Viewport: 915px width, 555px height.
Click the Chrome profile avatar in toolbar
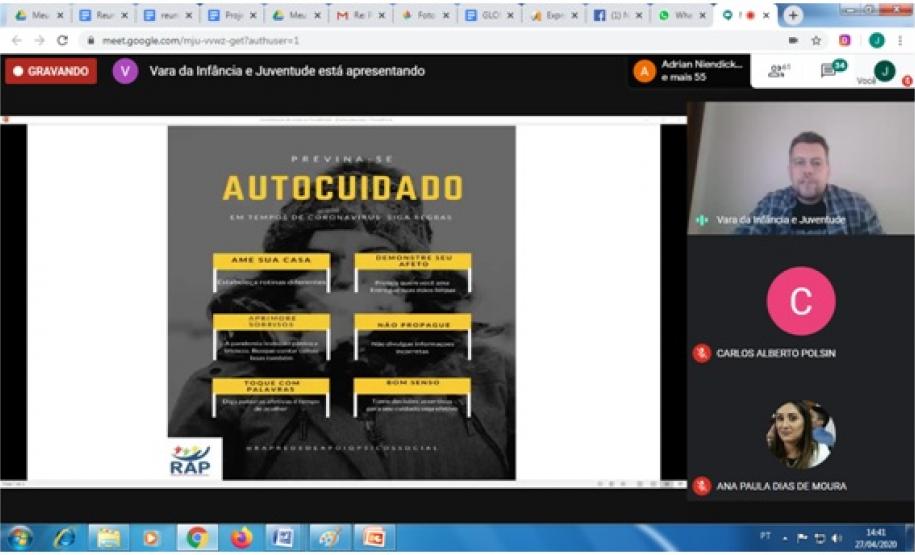[876, 40]
